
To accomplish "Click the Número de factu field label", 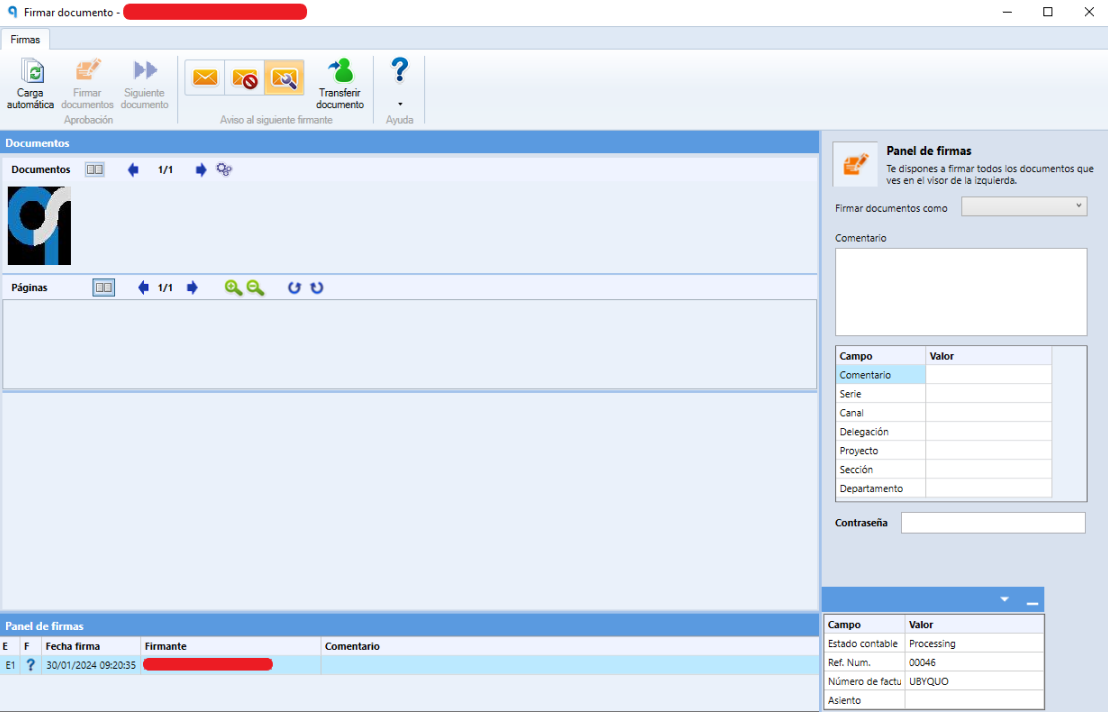I will (x=865, y=682).
